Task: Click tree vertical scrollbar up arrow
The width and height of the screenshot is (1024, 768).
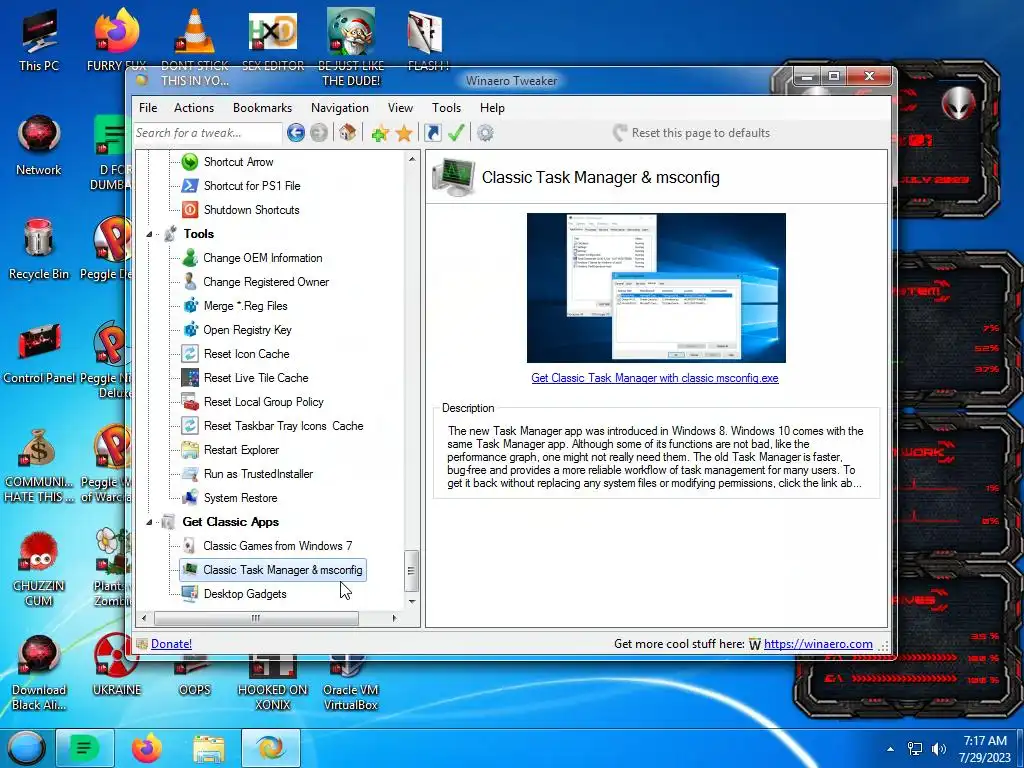Action: (x=412, y=159)
